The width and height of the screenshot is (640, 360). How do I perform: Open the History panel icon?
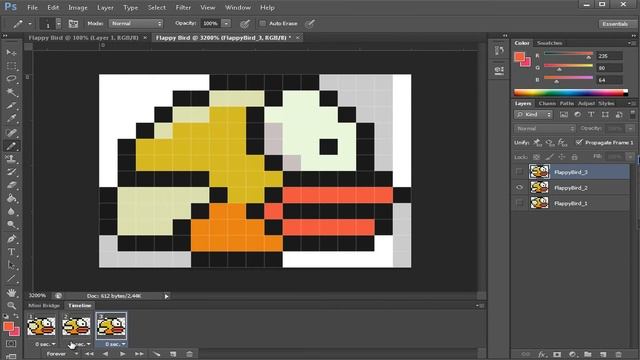point(499,51)
